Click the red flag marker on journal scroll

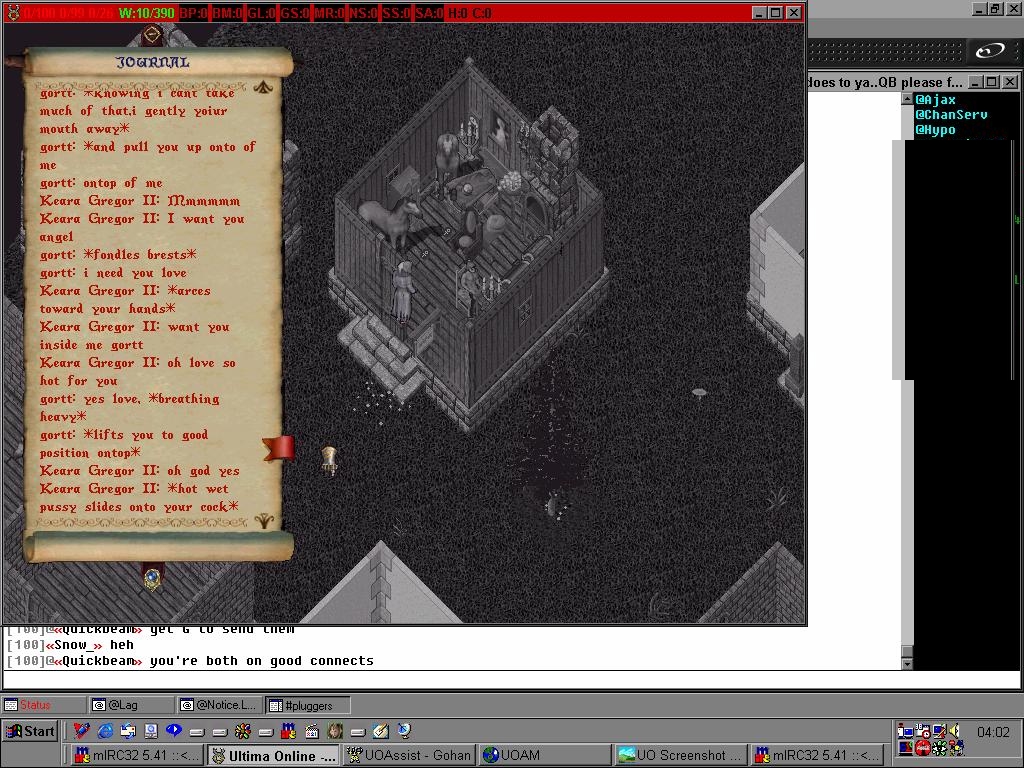279,448
